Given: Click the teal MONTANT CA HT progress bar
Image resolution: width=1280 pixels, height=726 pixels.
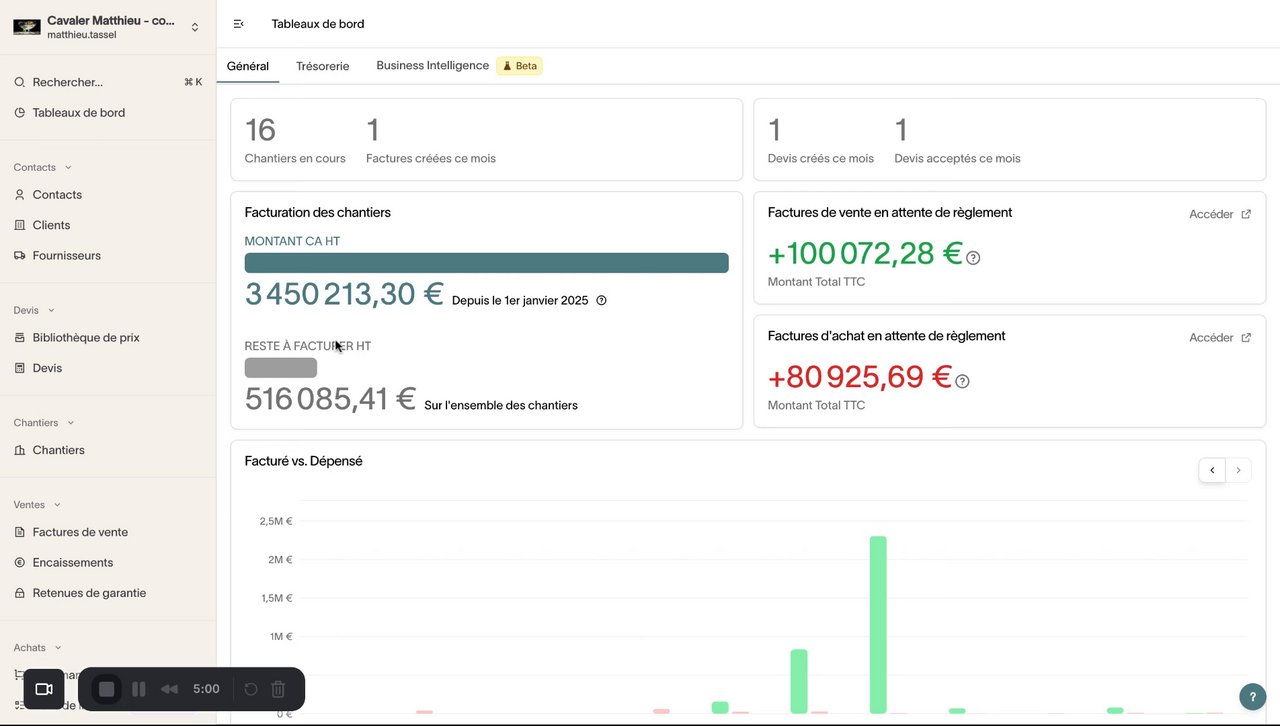Looking at the screenshot, I should tap(486, 263).
